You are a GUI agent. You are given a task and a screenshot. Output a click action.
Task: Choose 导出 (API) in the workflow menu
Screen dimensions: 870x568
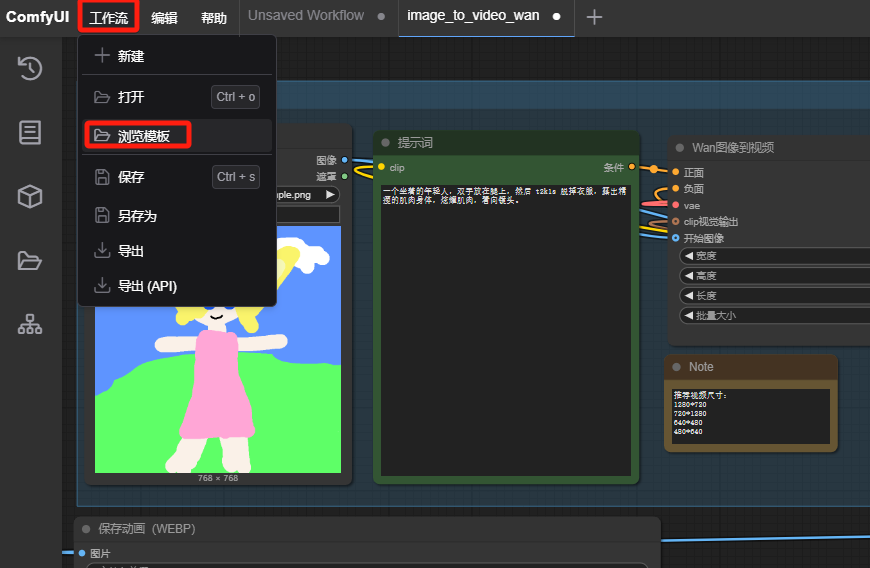[x=177, y=286]
